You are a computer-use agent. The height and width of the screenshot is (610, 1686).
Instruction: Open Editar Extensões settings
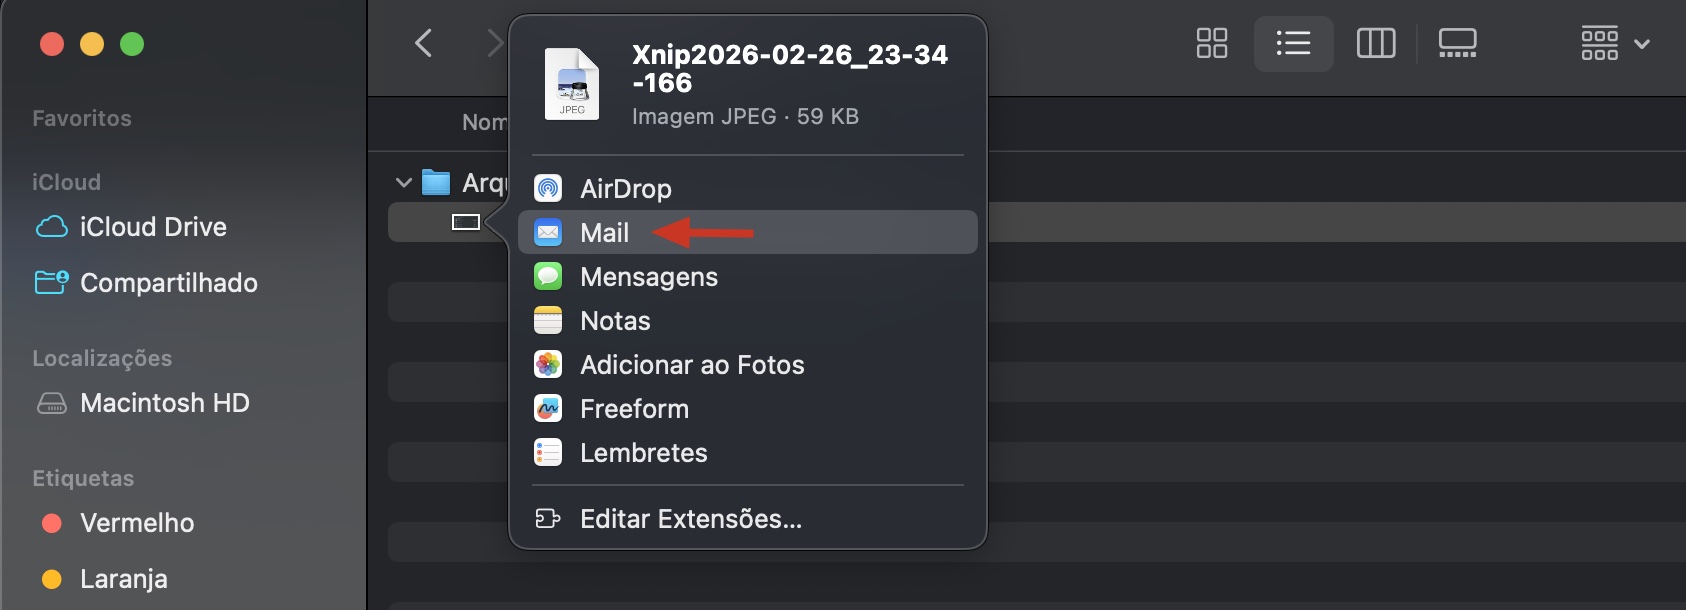click(689, 519)
